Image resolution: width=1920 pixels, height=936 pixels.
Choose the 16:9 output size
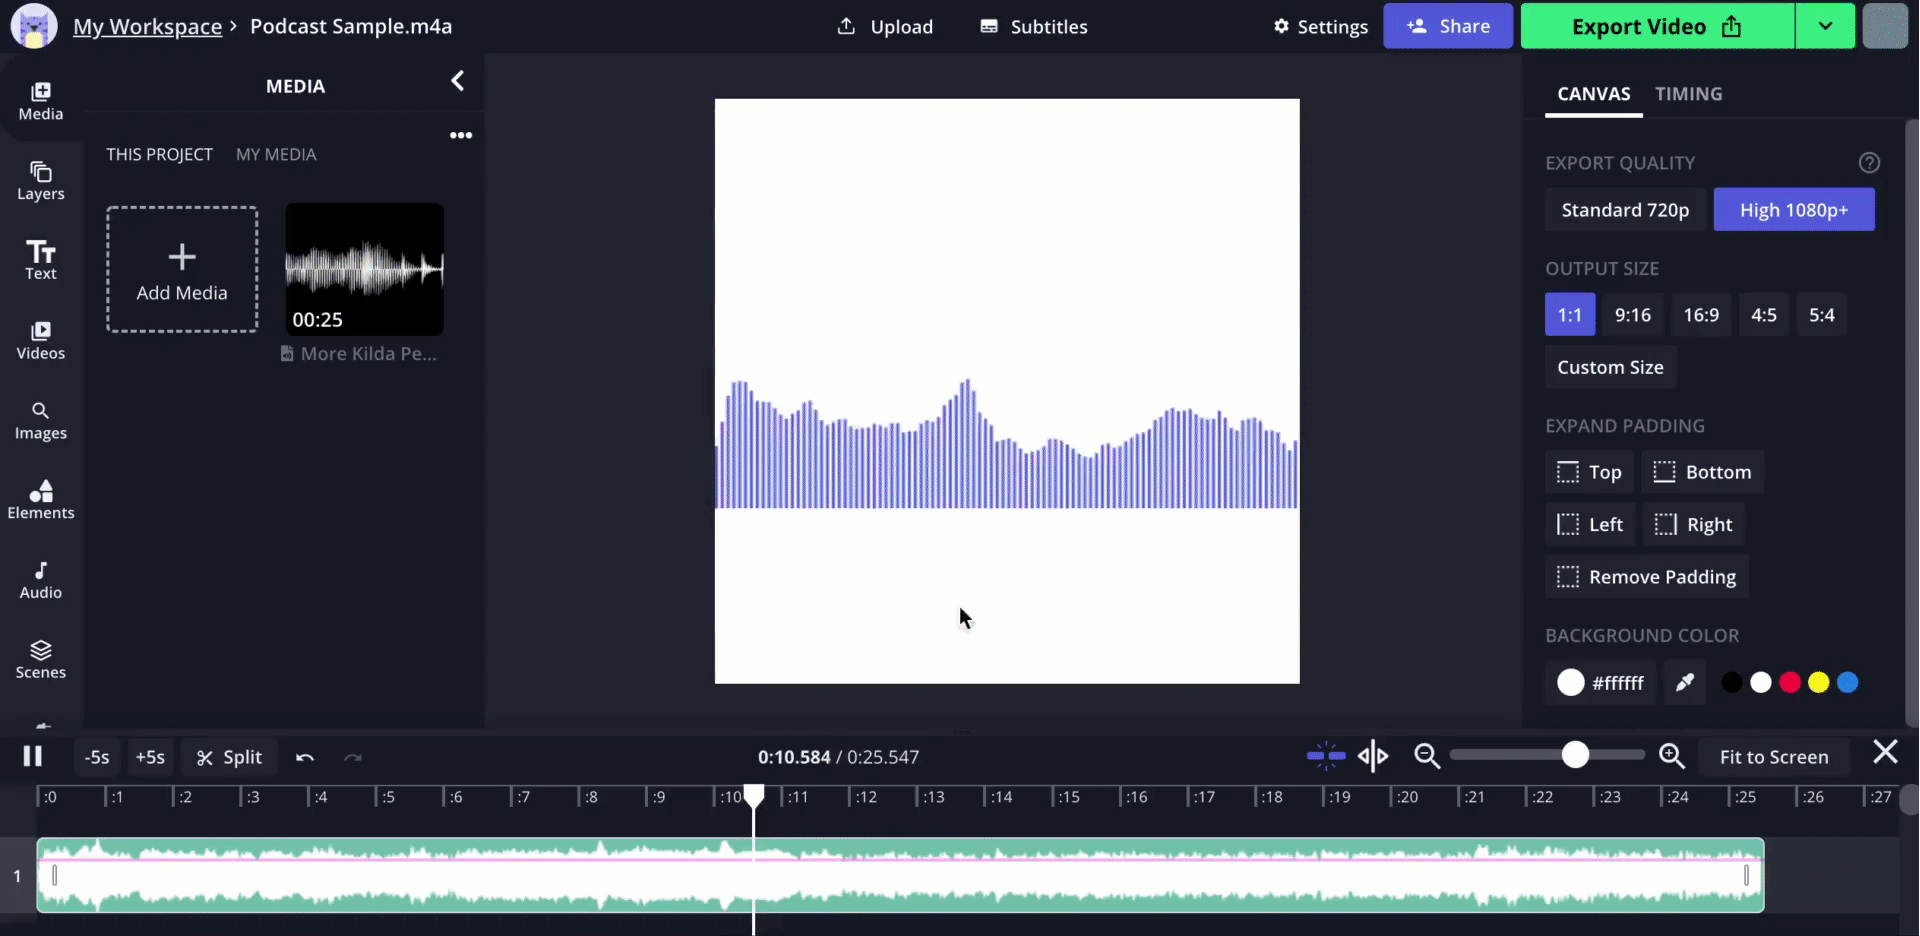(1700, 315)
